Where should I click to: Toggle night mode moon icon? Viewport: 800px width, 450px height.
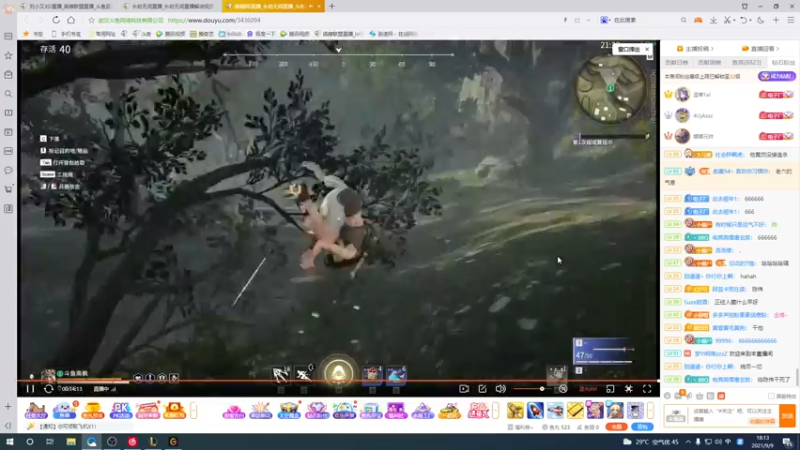click(761, 20)
